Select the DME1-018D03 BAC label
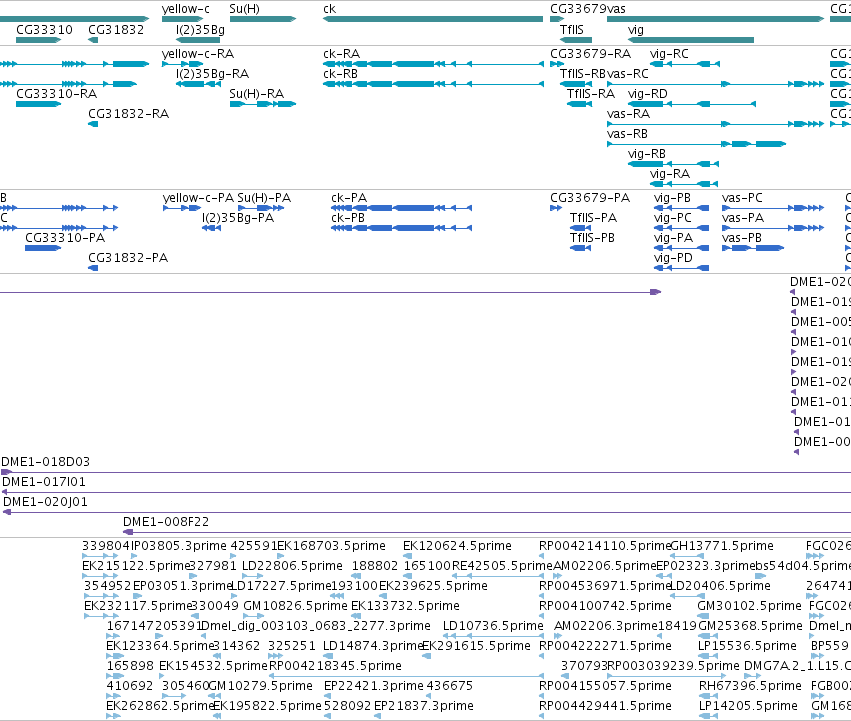This screenshot has height=721, width=851. pyautogui.click(x=46, y=463)
